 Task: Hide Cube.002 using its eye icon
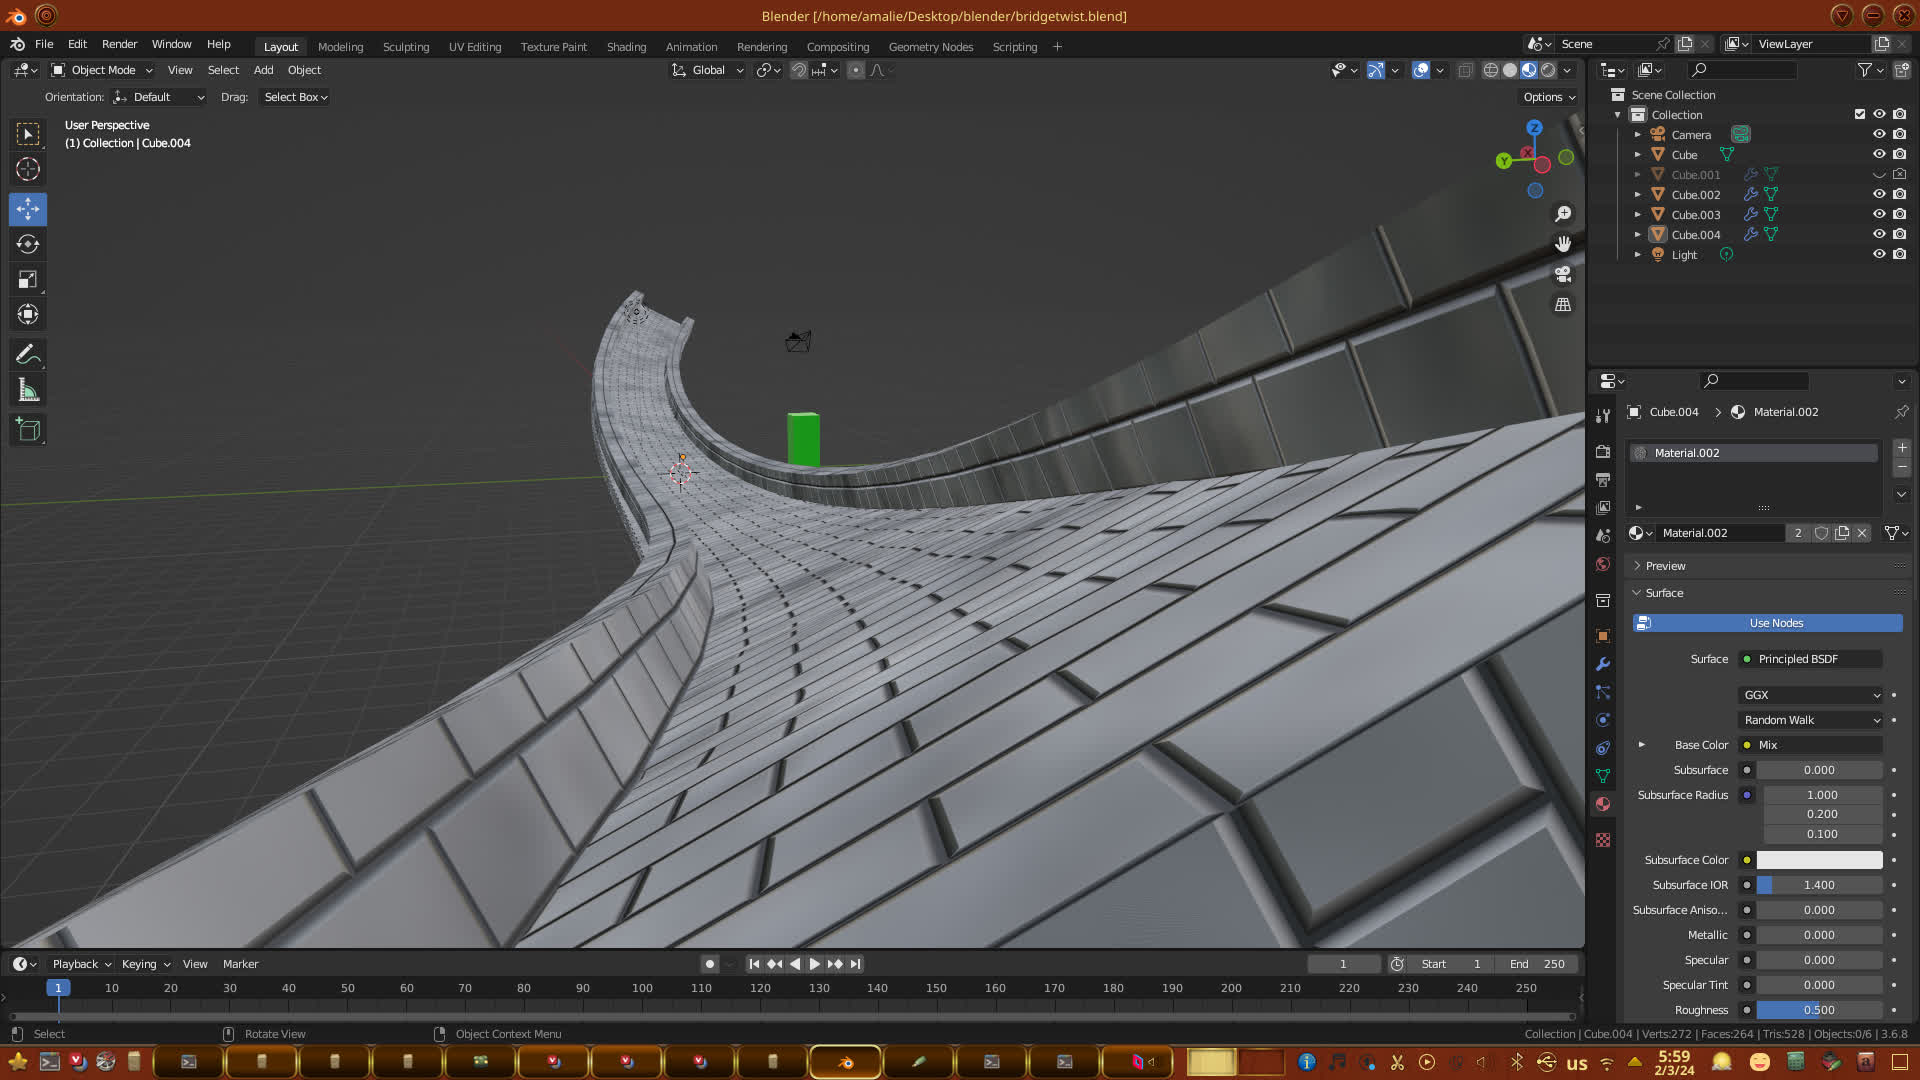[x=1879, y=194]
